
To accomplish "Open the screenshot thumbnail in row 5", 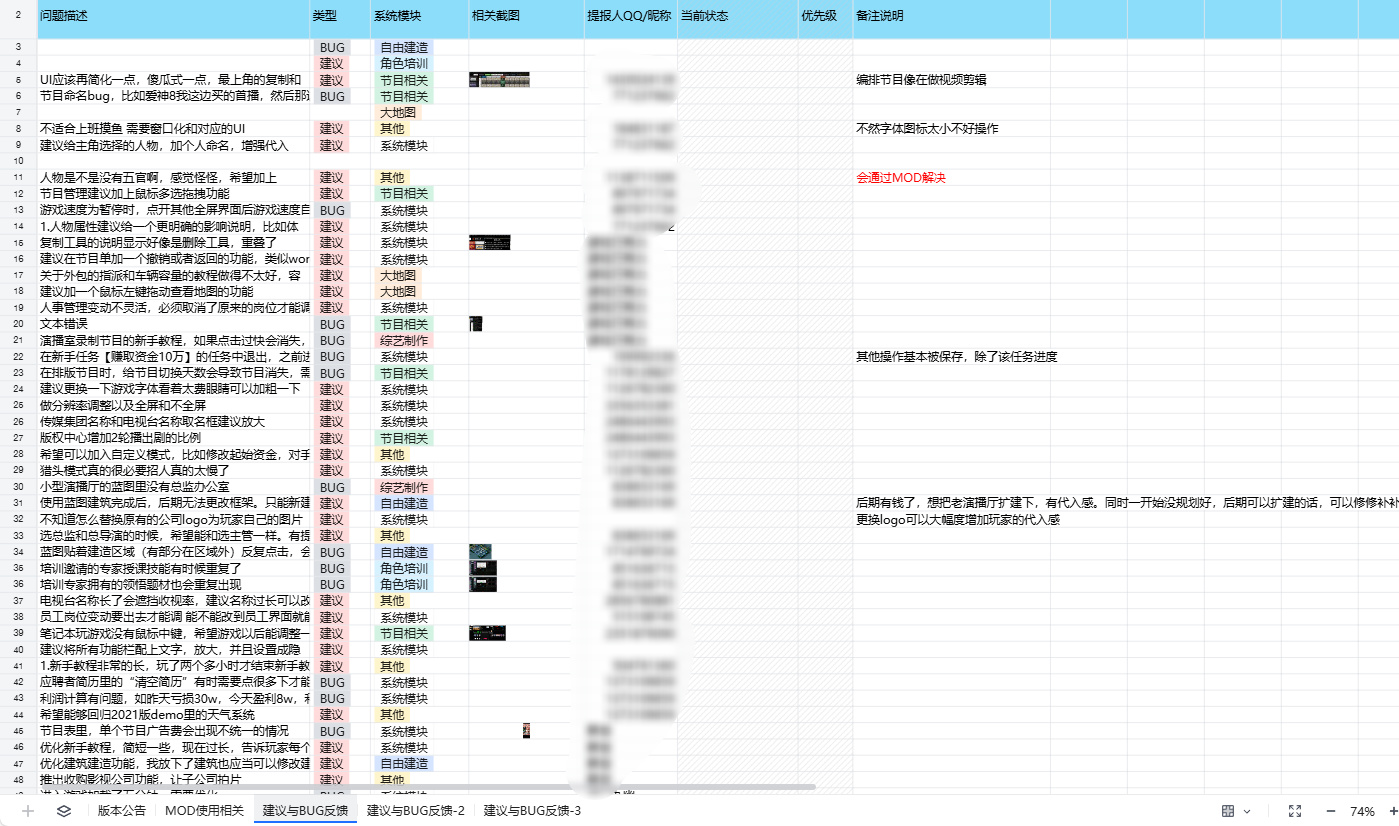I will pyautogui.click(x=499, y=80).
